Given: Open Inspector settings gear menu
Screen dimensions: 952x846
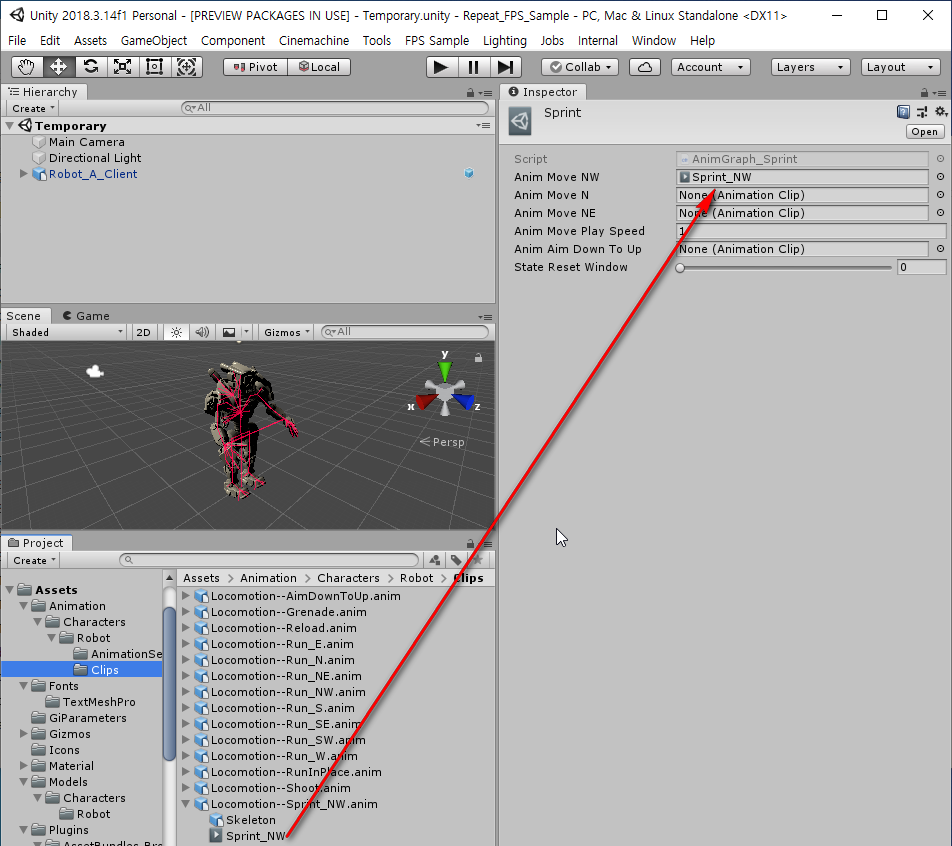Looking at the screenshot, I should coord(940,112).
